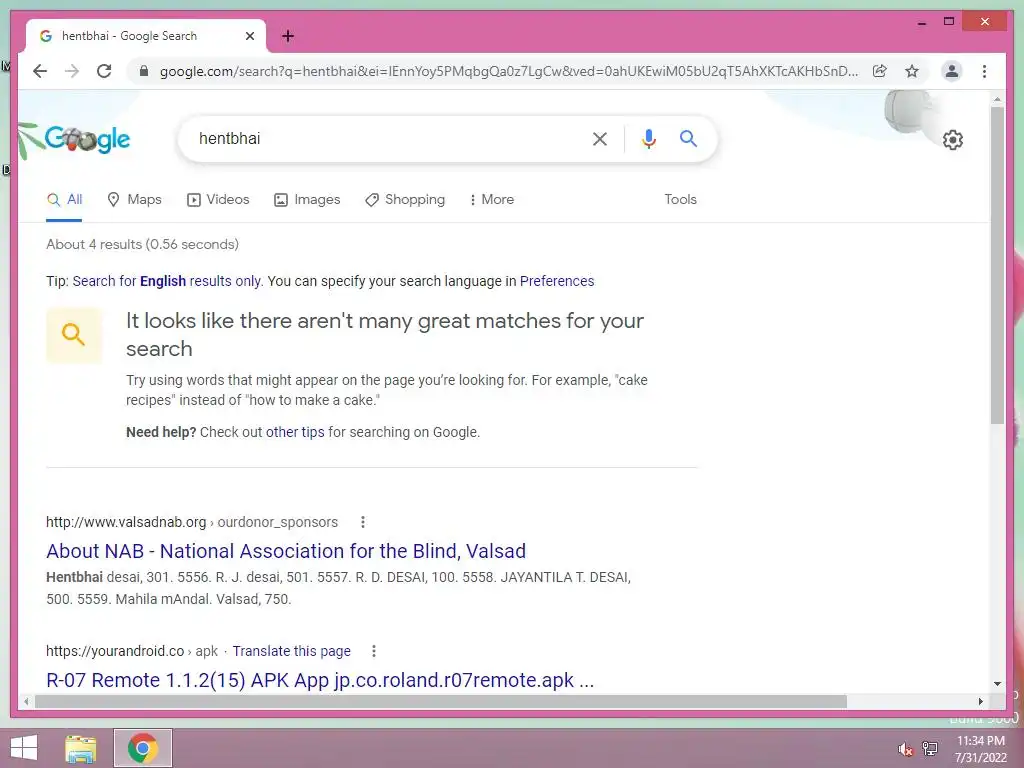Click the taskbar clock showing 11:34 PM

[980, 749]
